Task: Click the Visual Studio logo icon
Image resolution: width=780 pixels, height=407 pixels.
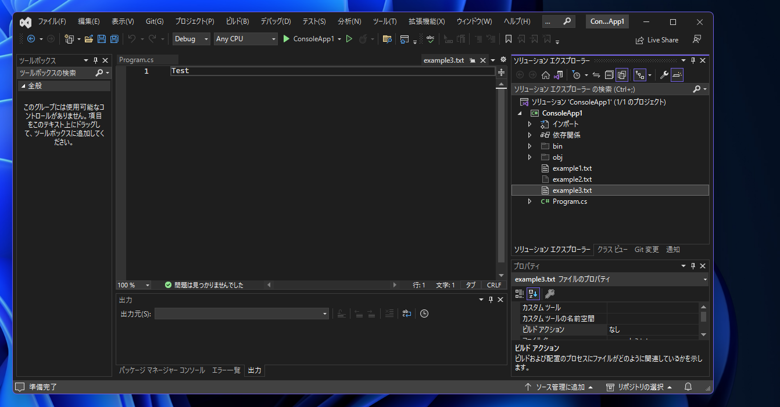Action: click(x=25, y=22)
